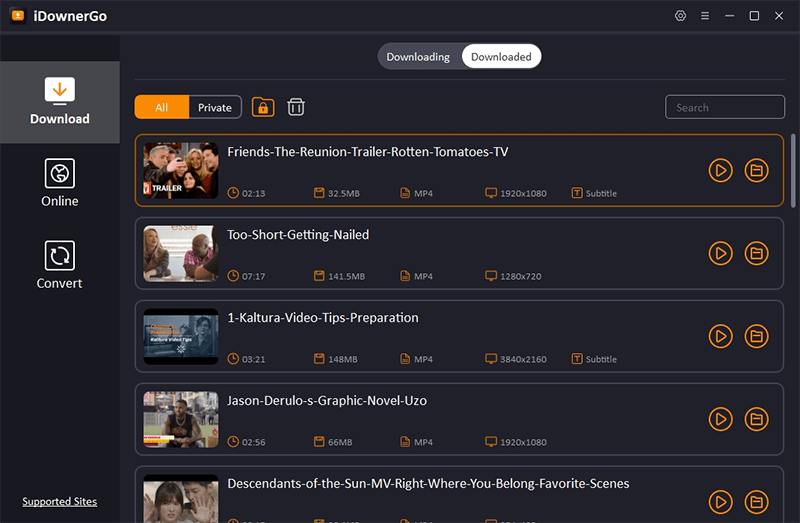The image size is (800, 523).
Task: Open the Supported Sites link
Action: coord(60,502)
